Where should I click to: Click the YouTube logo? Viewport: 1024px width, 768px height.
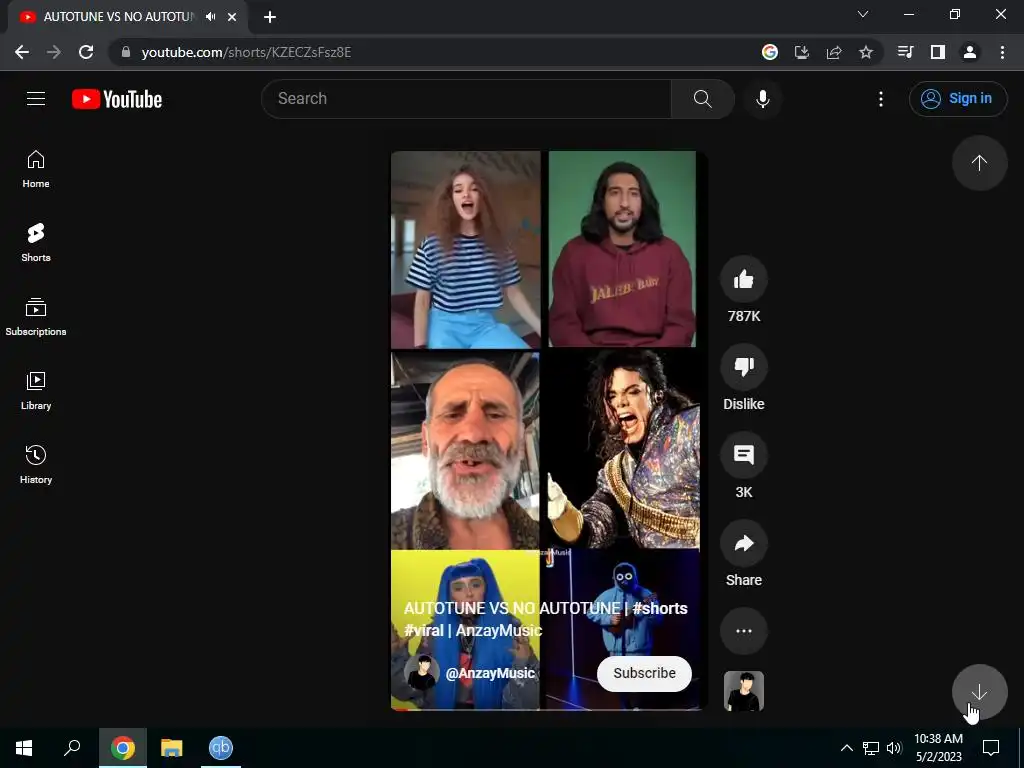117,99
